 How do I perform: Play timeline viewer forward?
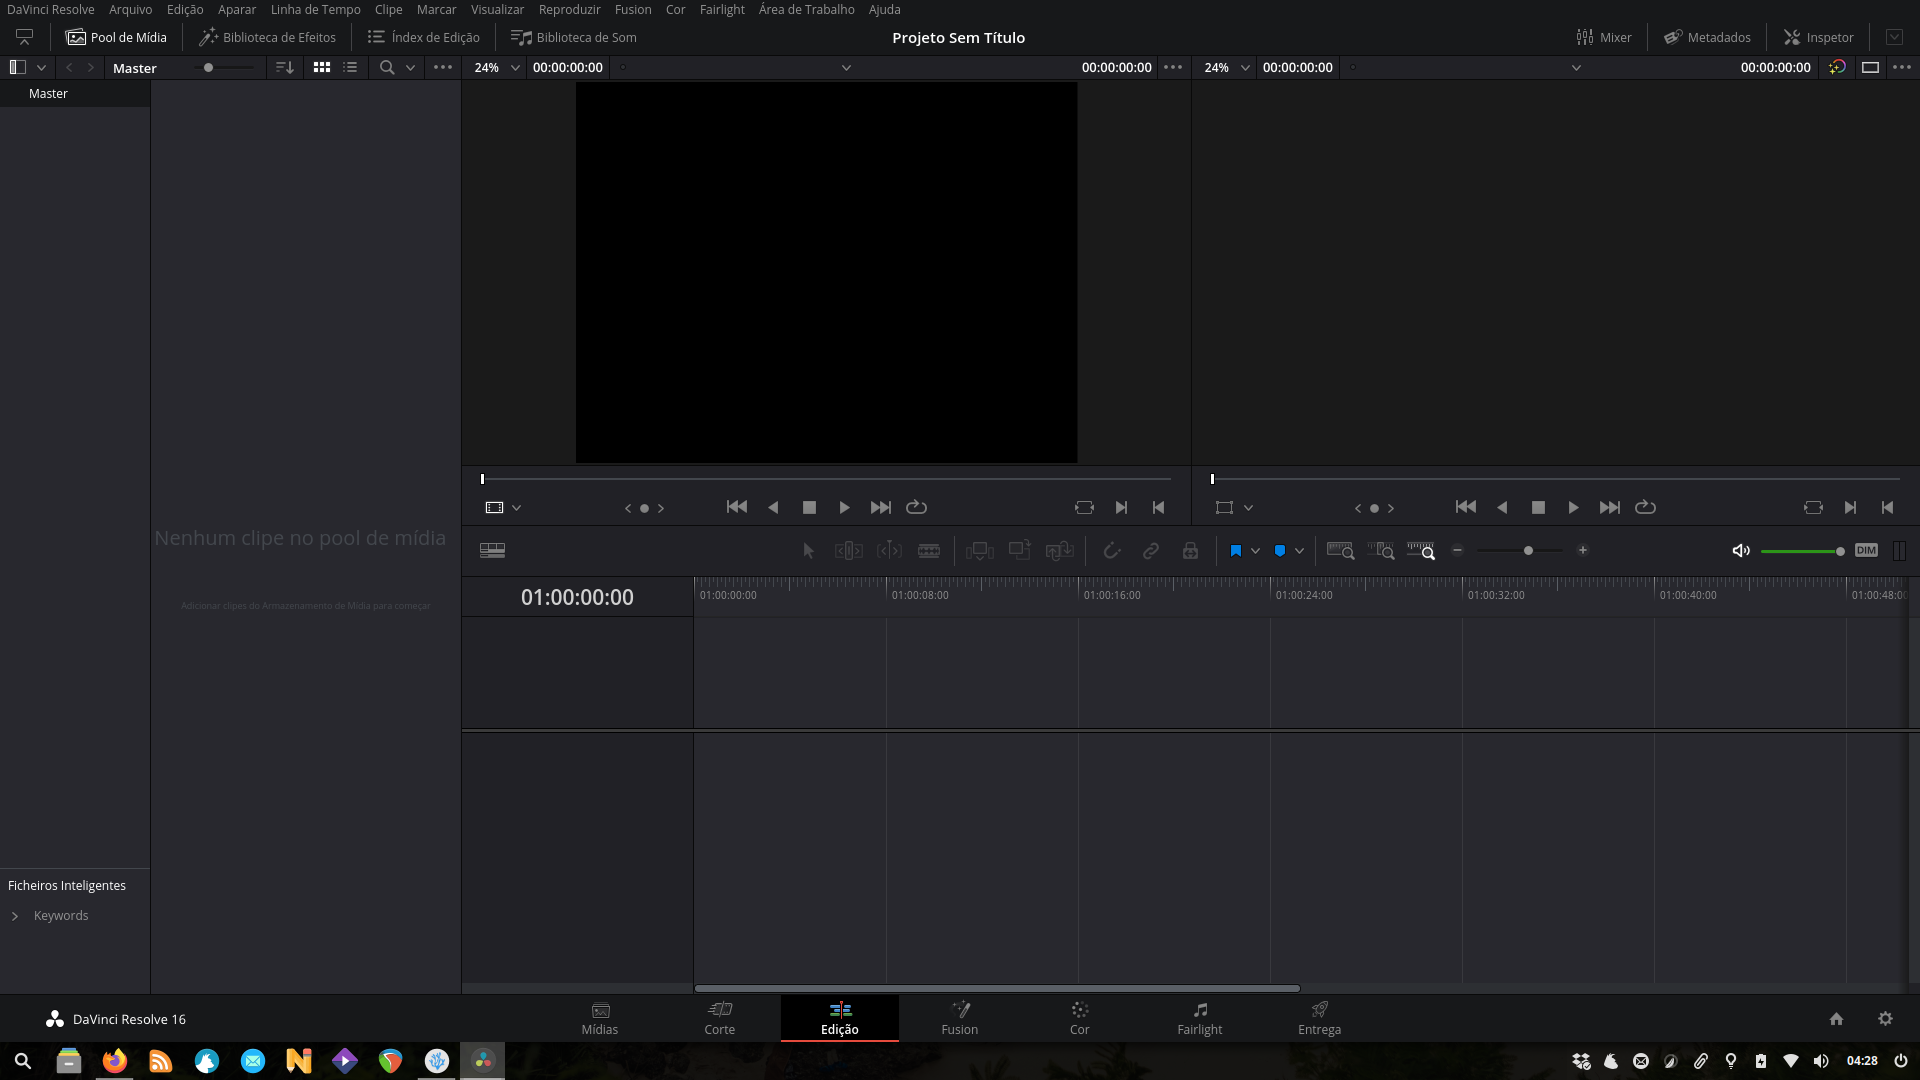pyautogui.click(x=1573, y=508)
